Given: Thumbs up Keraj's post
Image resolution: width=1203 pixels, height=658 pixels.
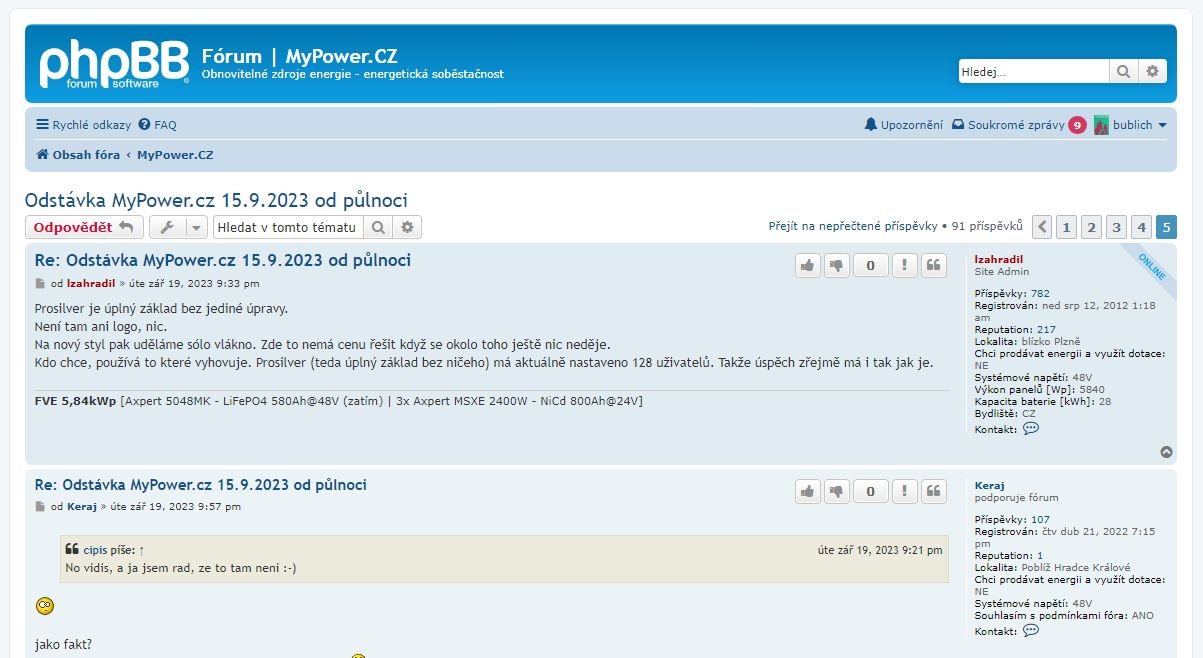Looking at the screenshot, I should coord(808,491).
